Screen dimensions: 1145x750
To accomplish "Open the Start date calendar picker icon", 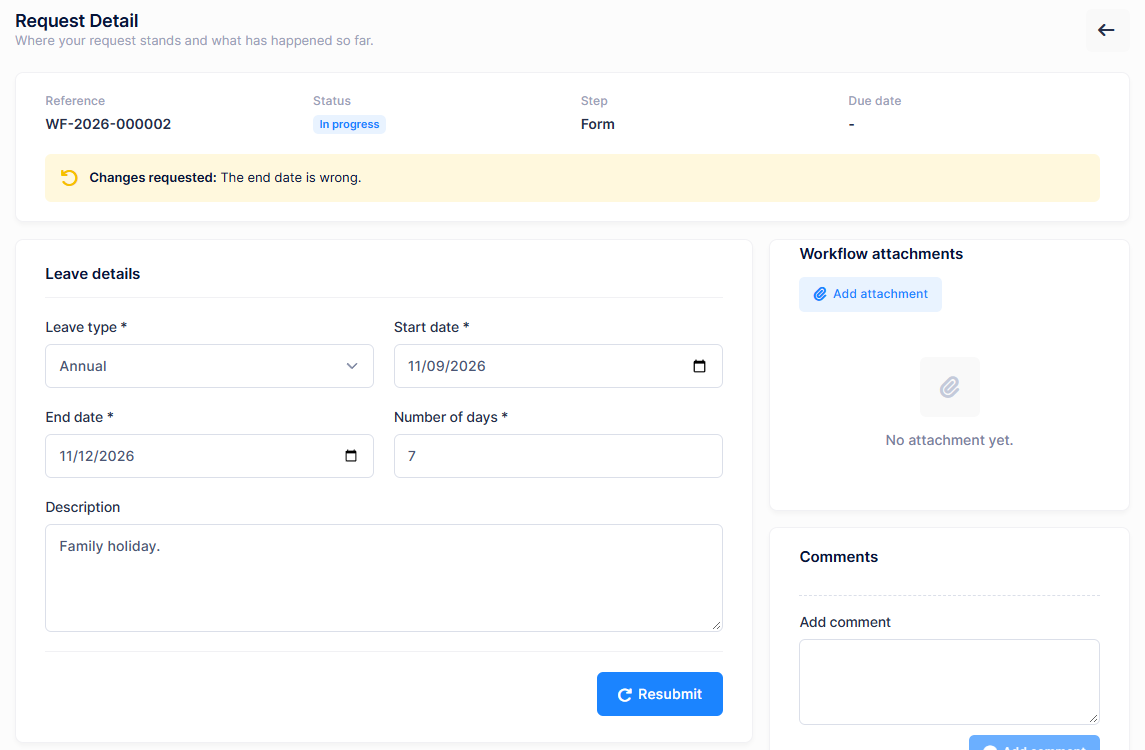I will point(699,366).
